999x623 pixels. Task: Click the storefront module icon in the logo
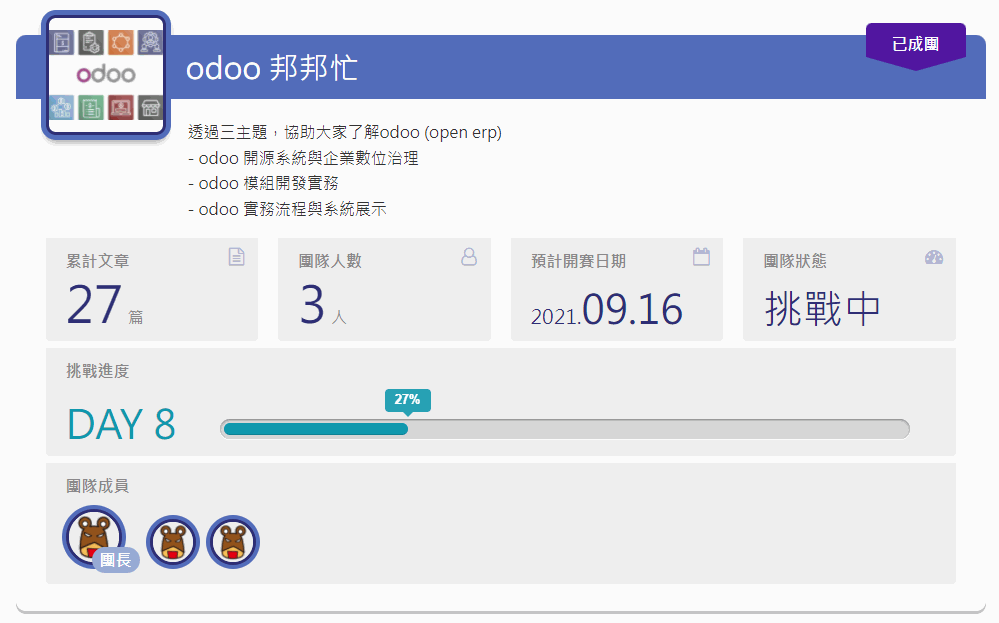coord(150,106)
